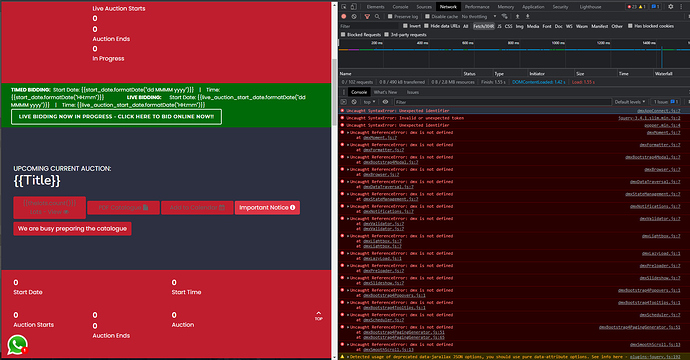Switch to the Performance tab
690x360 pixels.
tap(477, 7)
